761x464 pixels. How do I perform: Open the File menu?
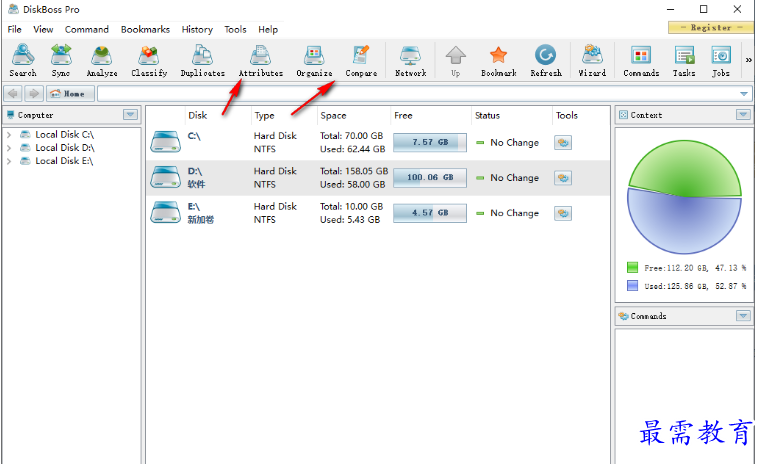pyautogui.click(x=15, y=29)
